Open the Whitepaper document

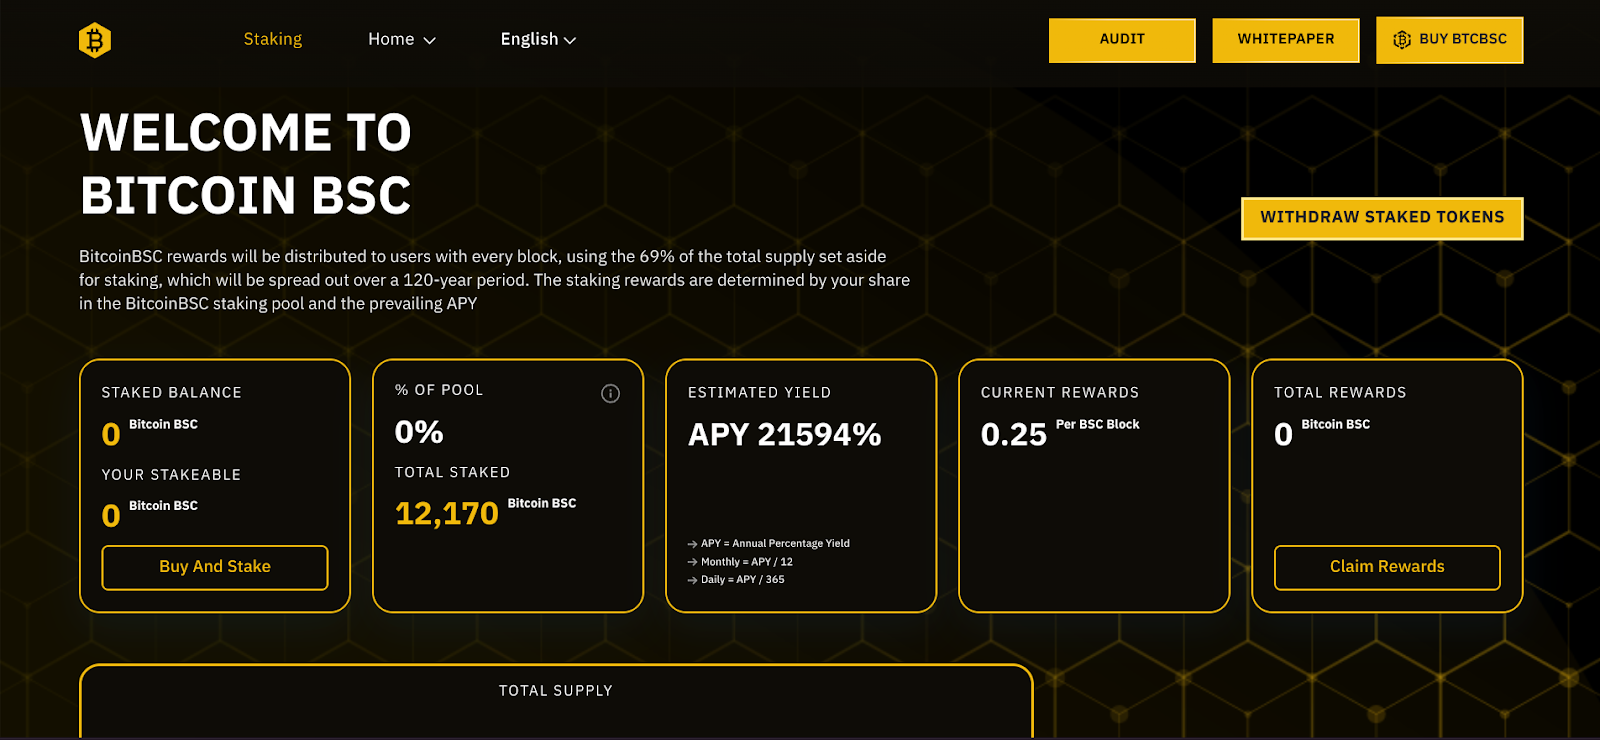point(1286,40)
